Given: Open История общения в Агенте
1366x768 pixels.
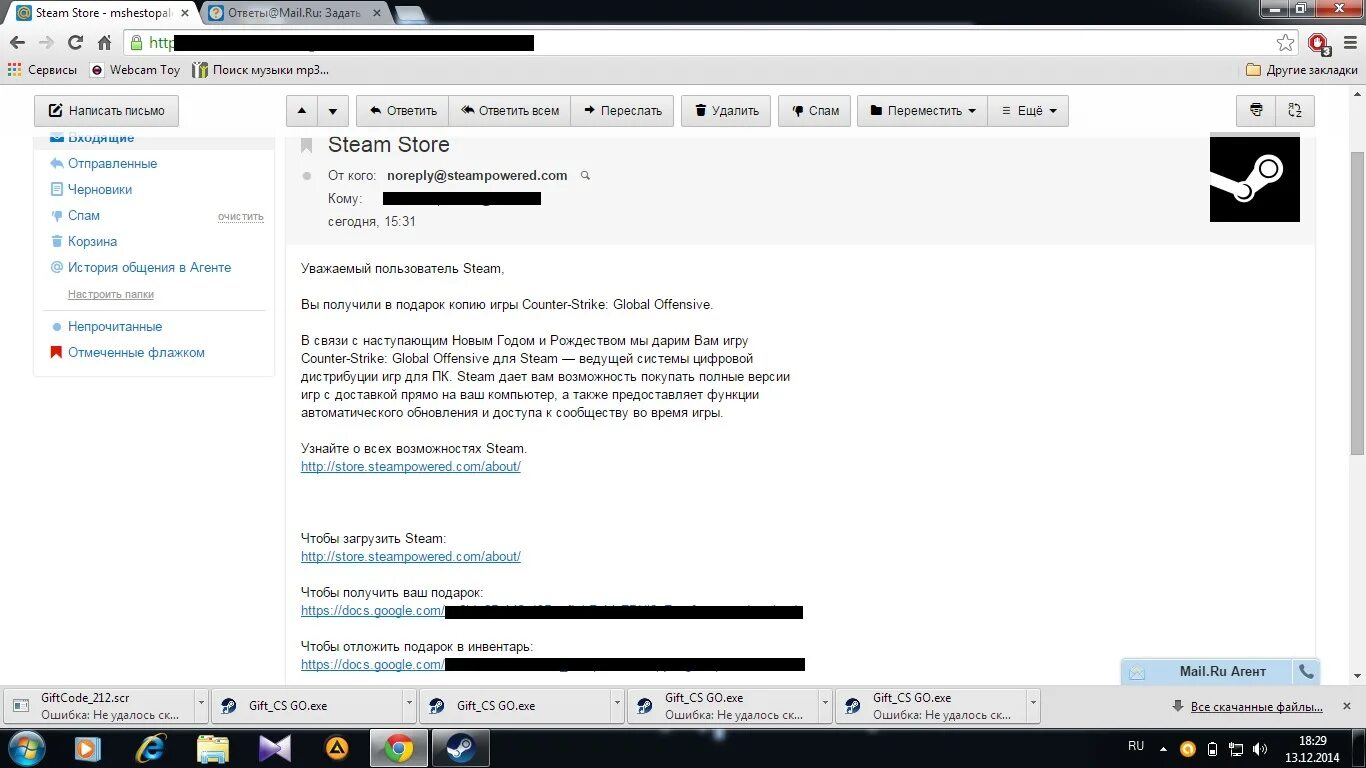Looking at the screenshot, I should (149, 267).
